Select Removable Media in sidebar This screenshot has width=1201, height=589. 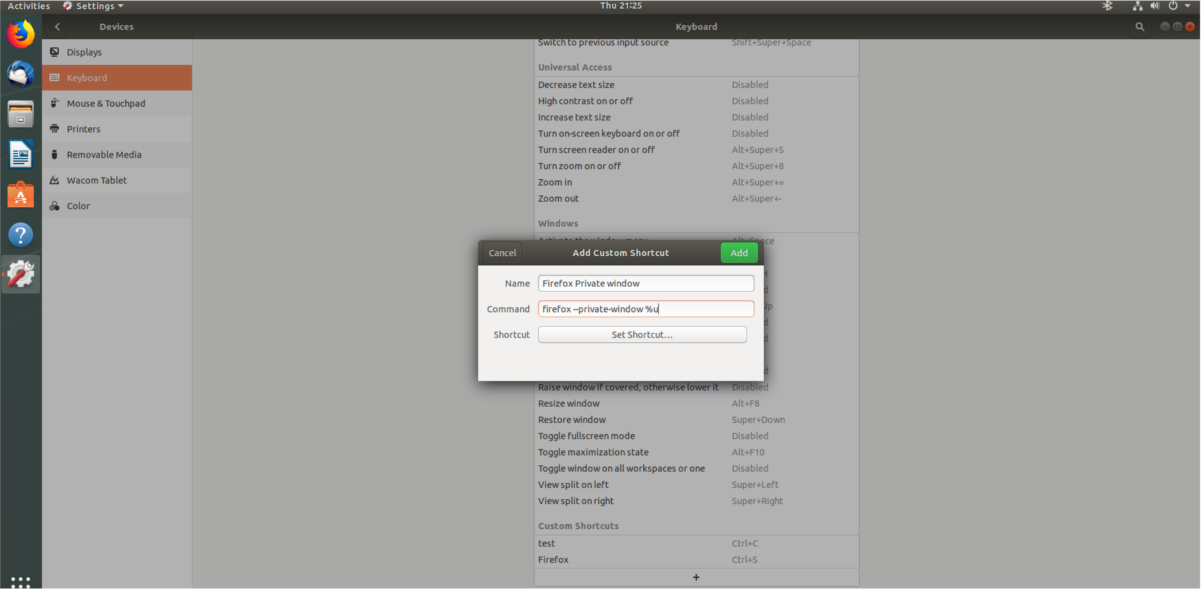click(x=117, y=155)
